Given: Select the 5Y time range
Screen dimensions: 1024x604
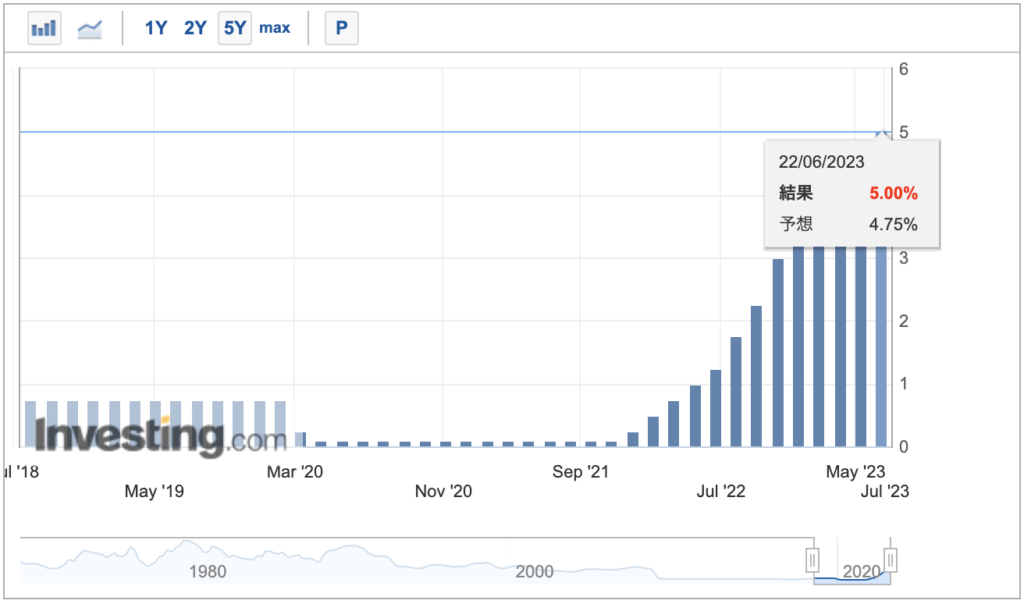Looking at the screenshot, I should (234, 28).
